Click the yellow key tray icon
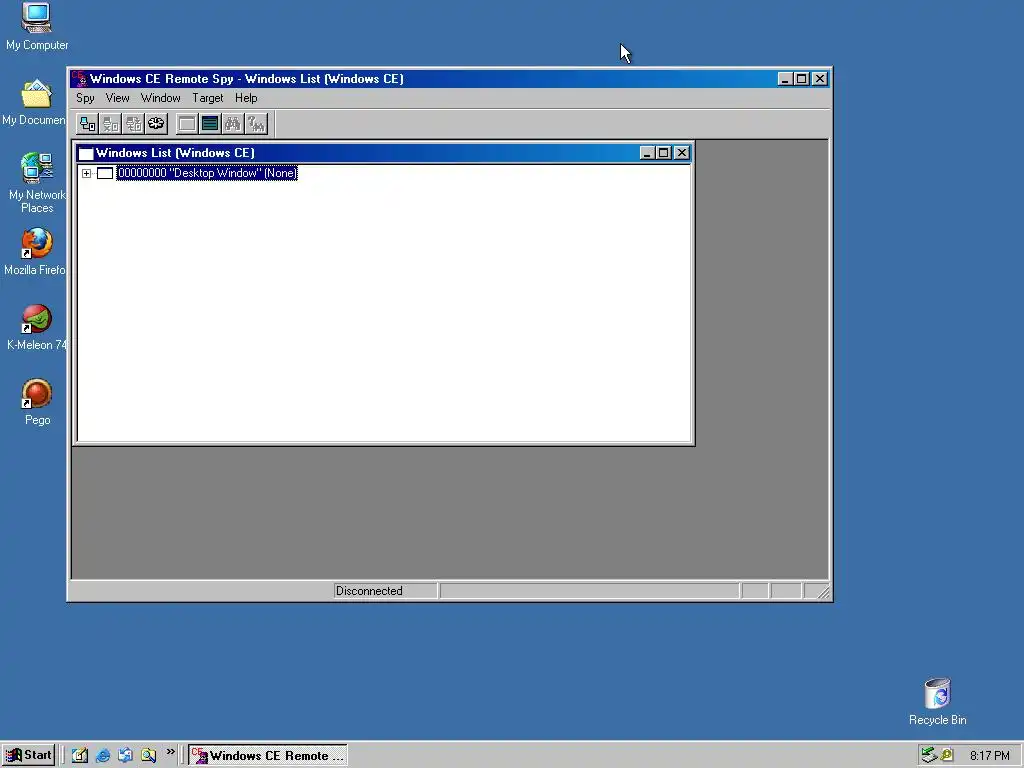The width and height of the screenshot is (1024, 768). coord(946,756)
